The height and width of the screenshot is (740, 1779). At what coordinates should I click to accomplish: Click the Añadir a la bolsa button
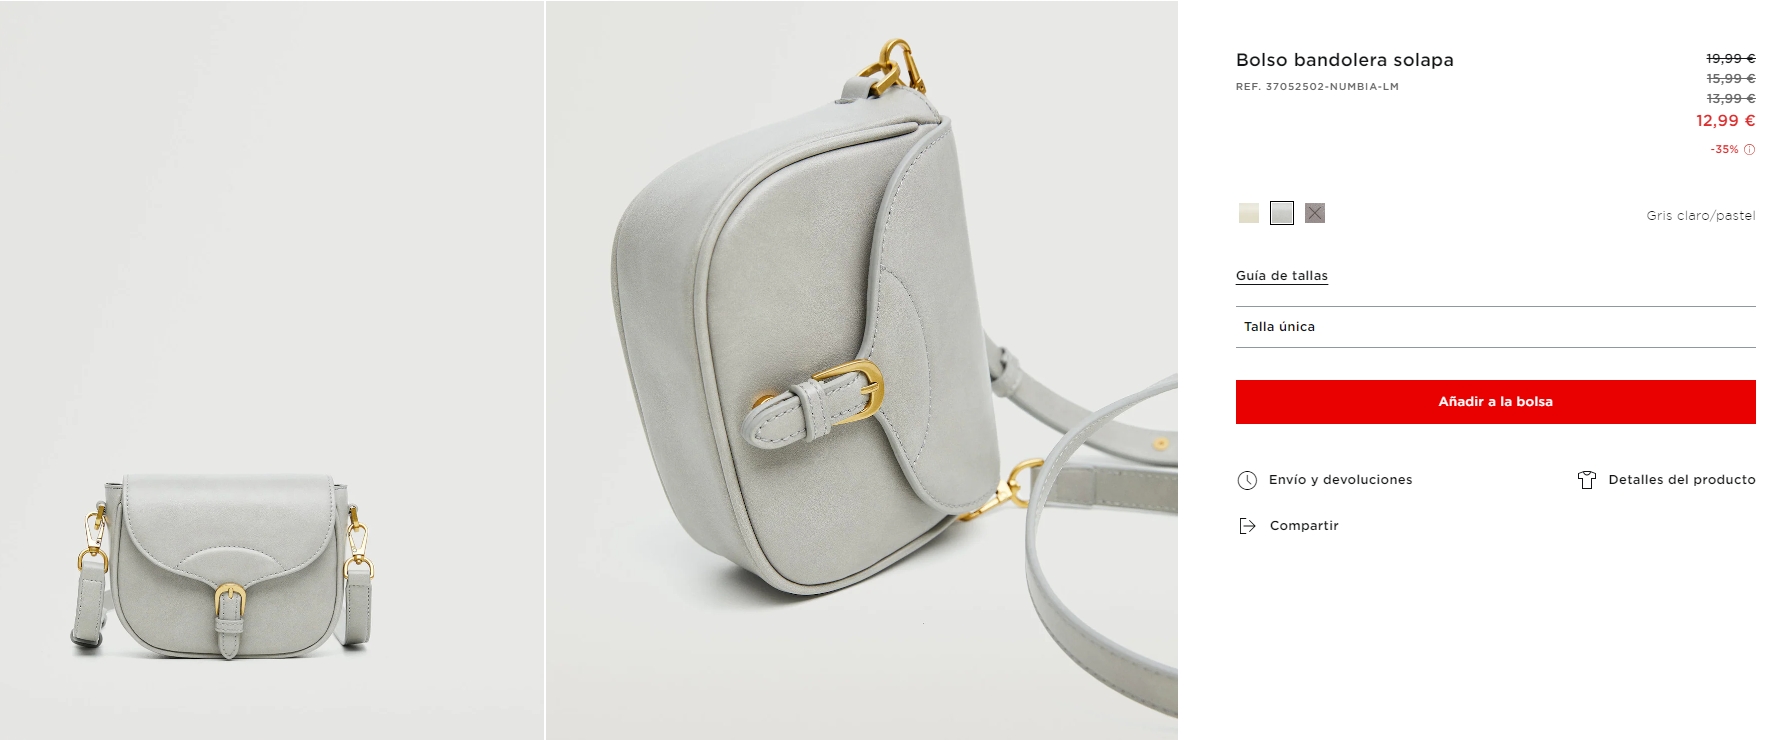1495,402
